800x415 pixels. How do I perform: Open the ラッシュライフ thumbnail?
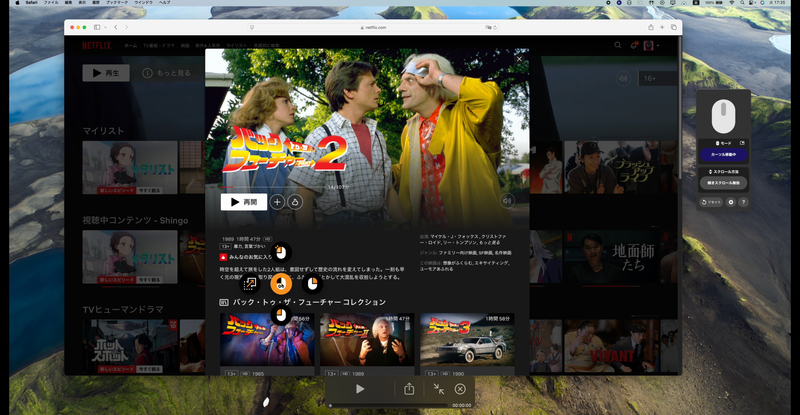pos(611,167)
